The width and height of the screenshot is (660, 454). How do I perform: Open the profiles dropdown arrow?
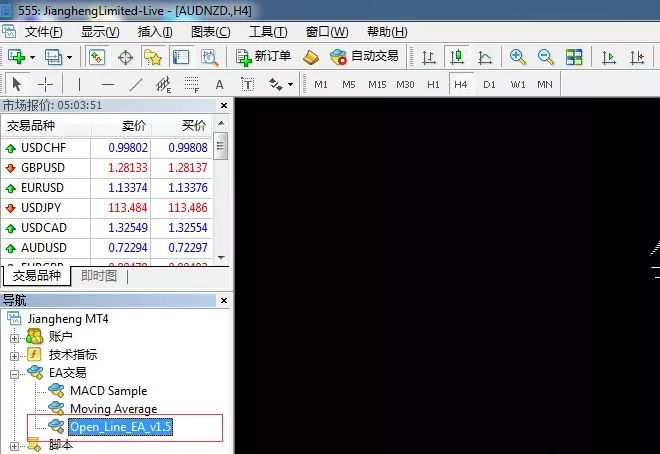tap(69, 57)
